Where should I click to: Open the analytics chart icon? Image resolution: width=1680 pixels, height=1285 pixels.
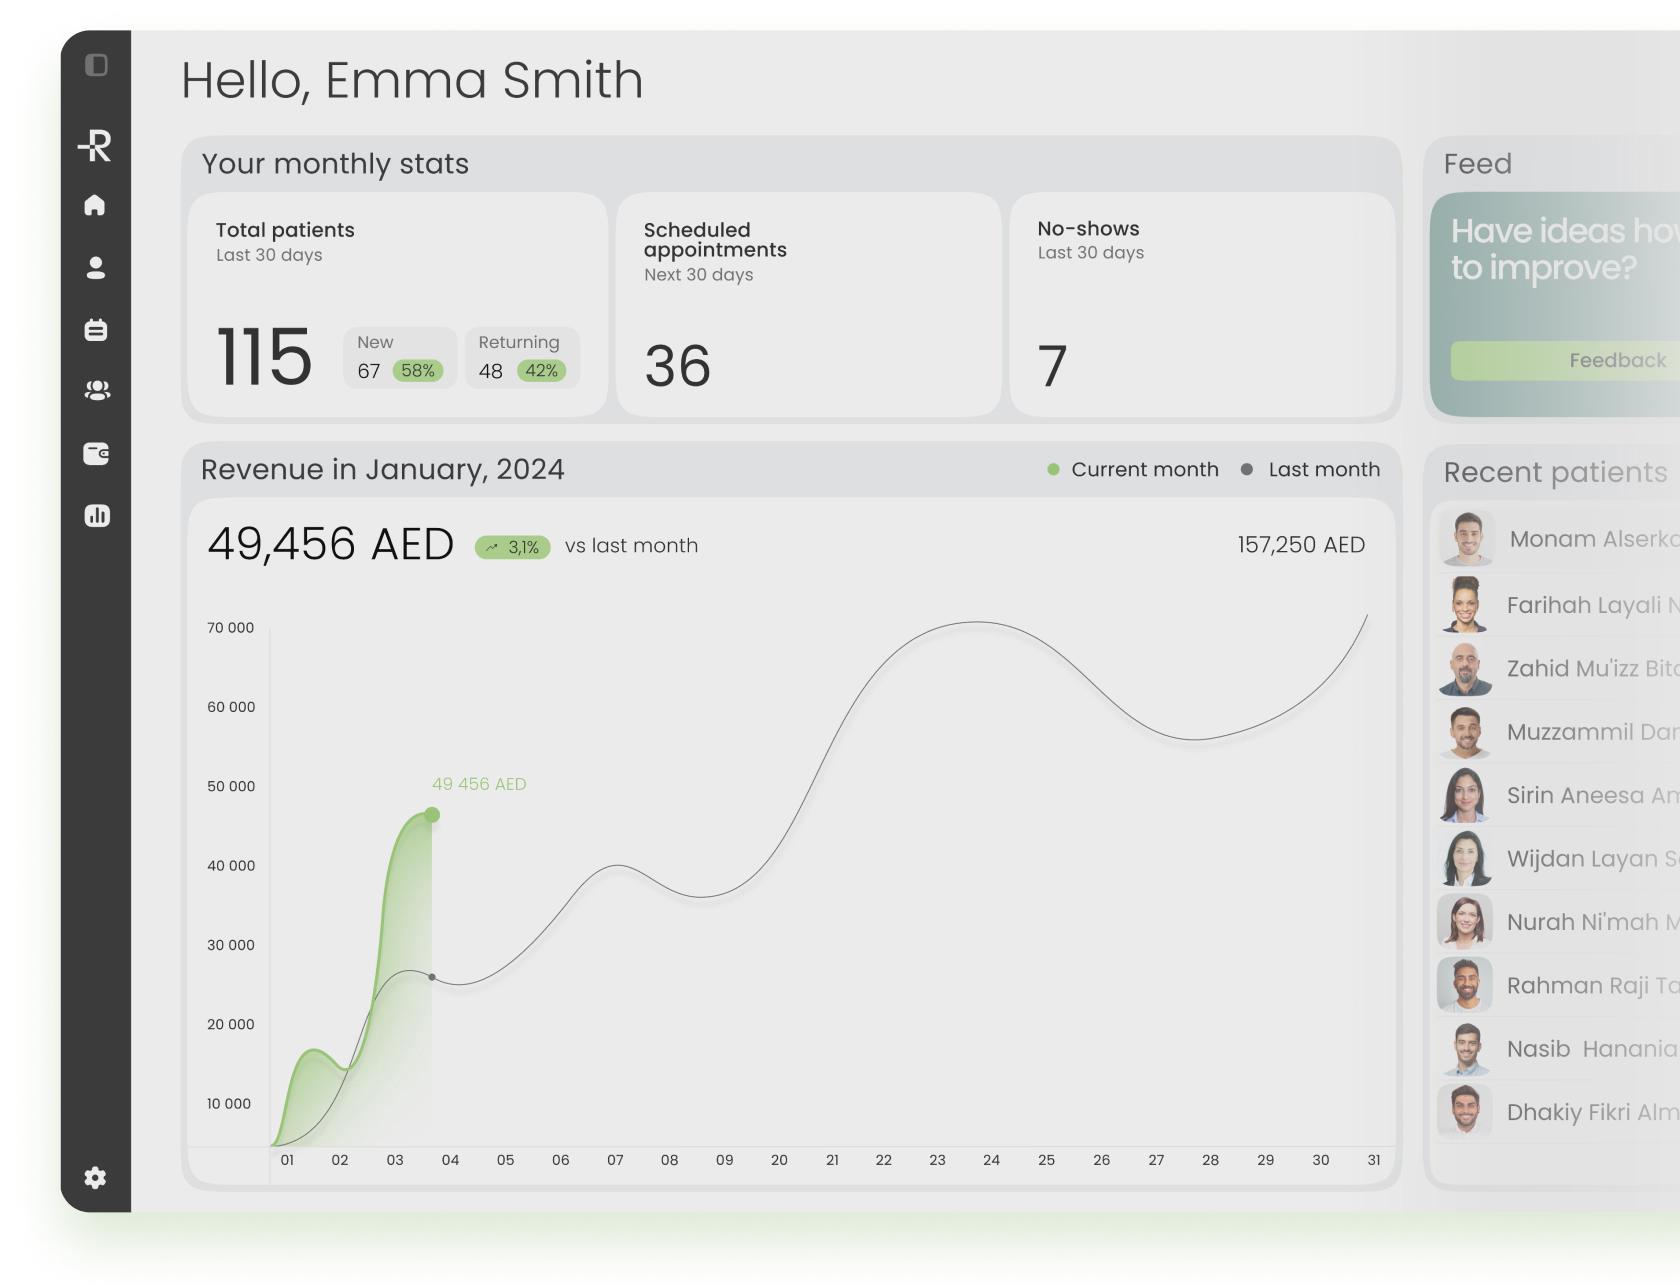point(97,516)
